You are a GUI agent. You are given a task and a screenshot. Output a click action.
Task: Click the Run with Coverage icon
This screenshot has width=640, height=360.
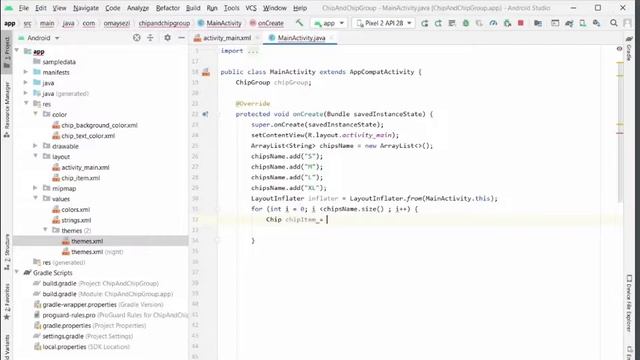coord(479,23)
